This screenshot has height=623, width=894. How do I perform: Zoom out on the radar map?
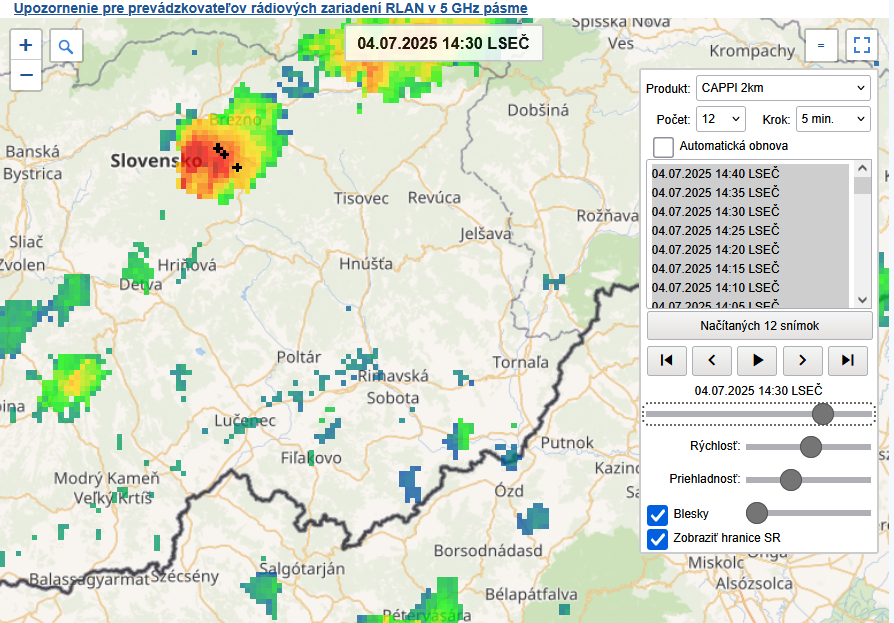point(26,75)
